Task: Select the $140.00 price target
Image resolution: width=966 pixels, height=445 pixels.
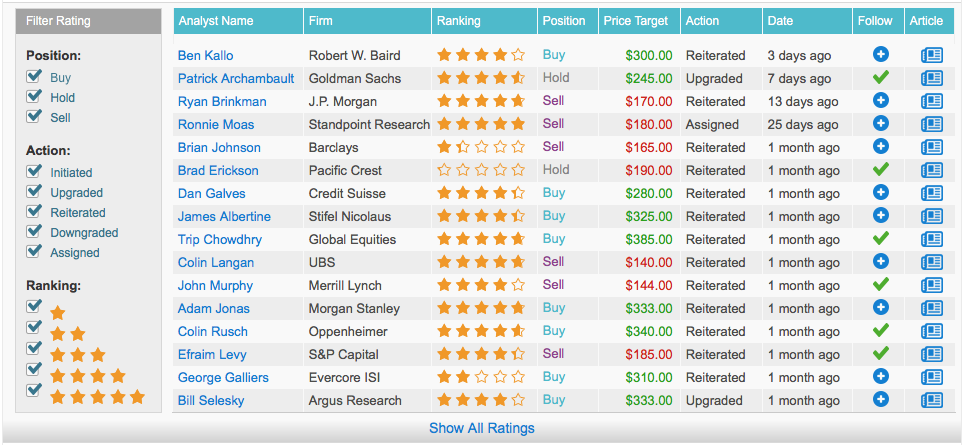Action: (649, 263)
